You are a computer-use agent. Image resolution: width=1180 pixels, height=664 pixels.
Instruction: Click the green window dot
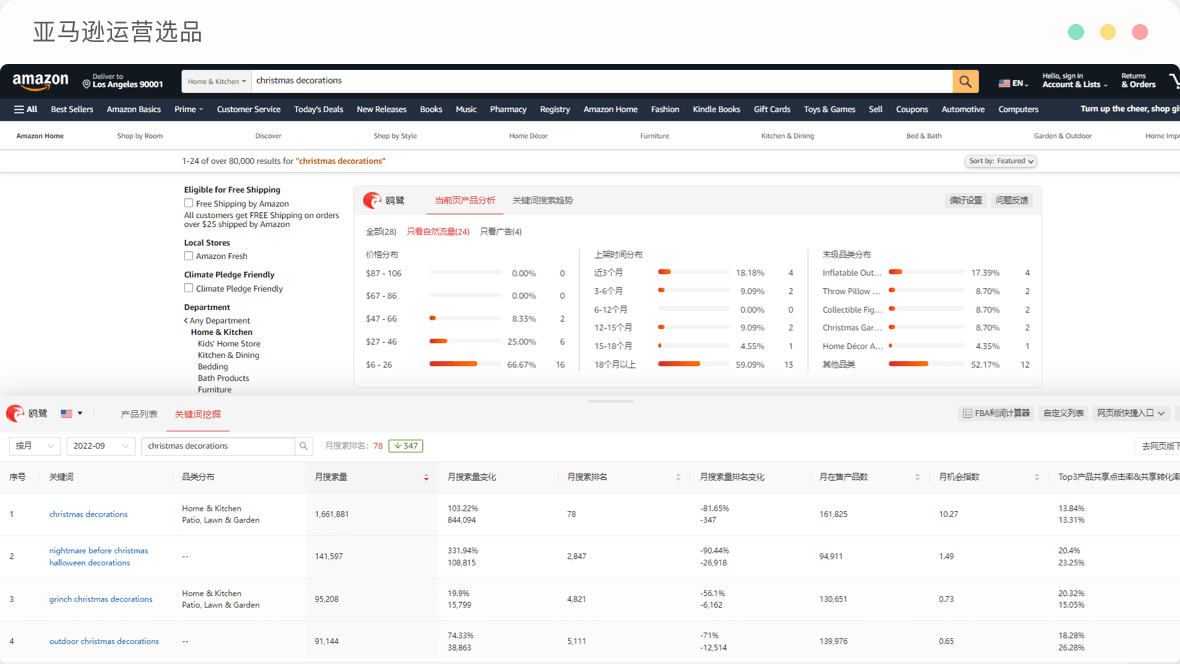coord(1076,32)
